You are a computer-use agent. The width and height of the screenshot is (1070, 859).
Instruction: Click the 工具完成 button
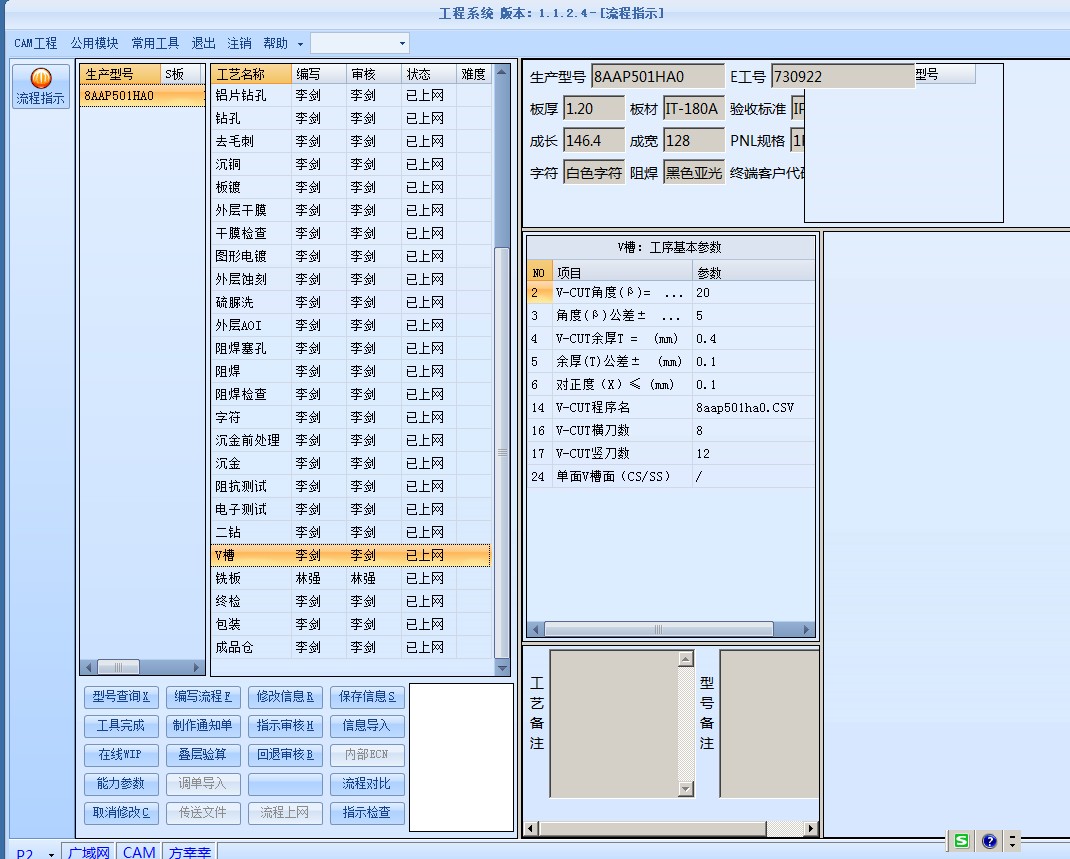(121, 725)
